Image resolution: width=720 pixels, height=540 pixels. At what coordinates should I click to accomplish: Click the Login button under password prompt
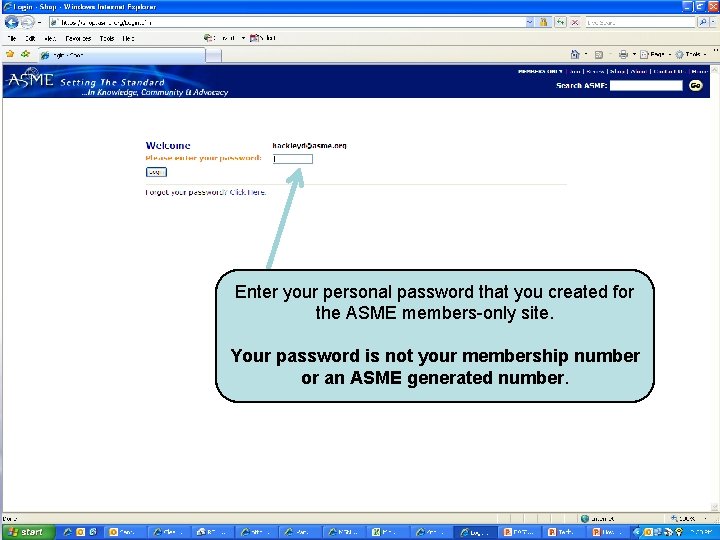[x=156, y=172]
